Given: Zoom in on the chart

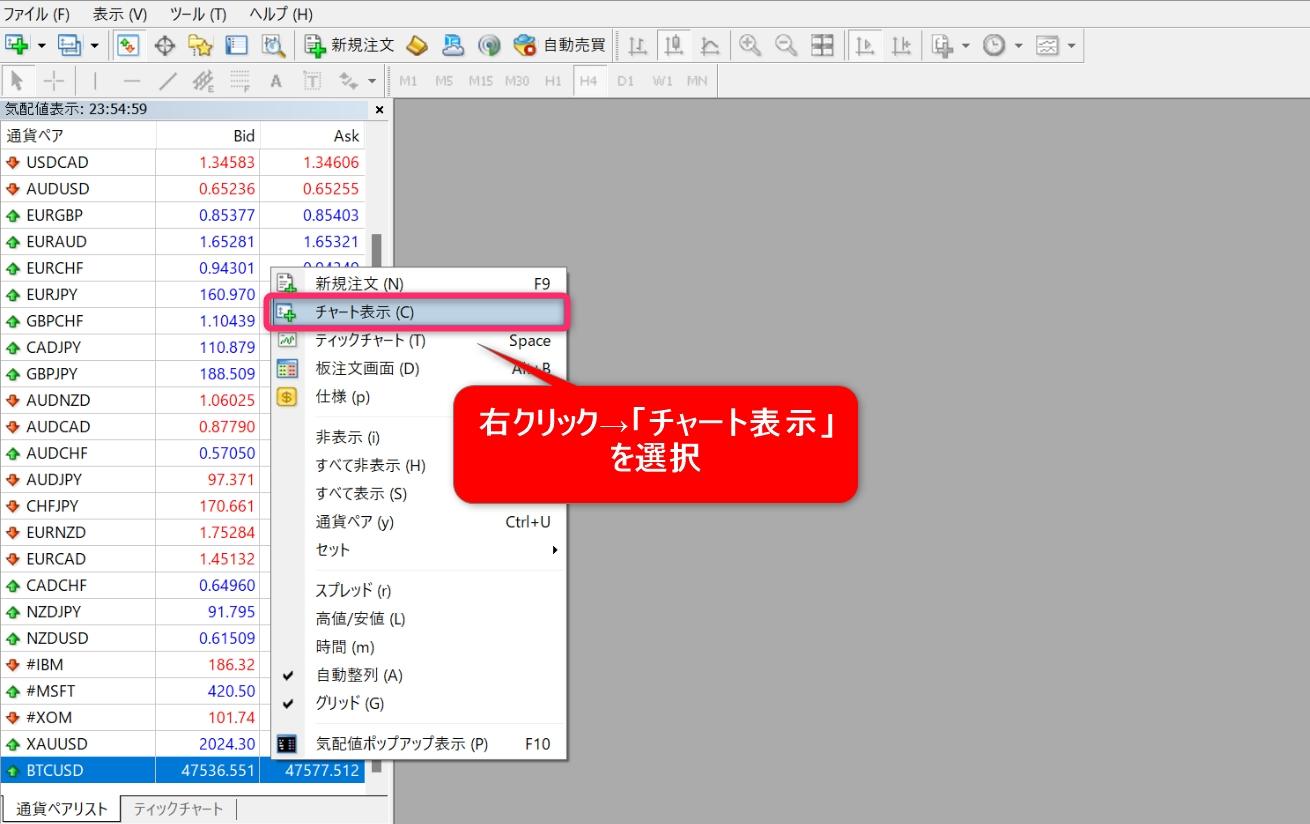Looking at the screenshot, I should [x=749, y=44].
